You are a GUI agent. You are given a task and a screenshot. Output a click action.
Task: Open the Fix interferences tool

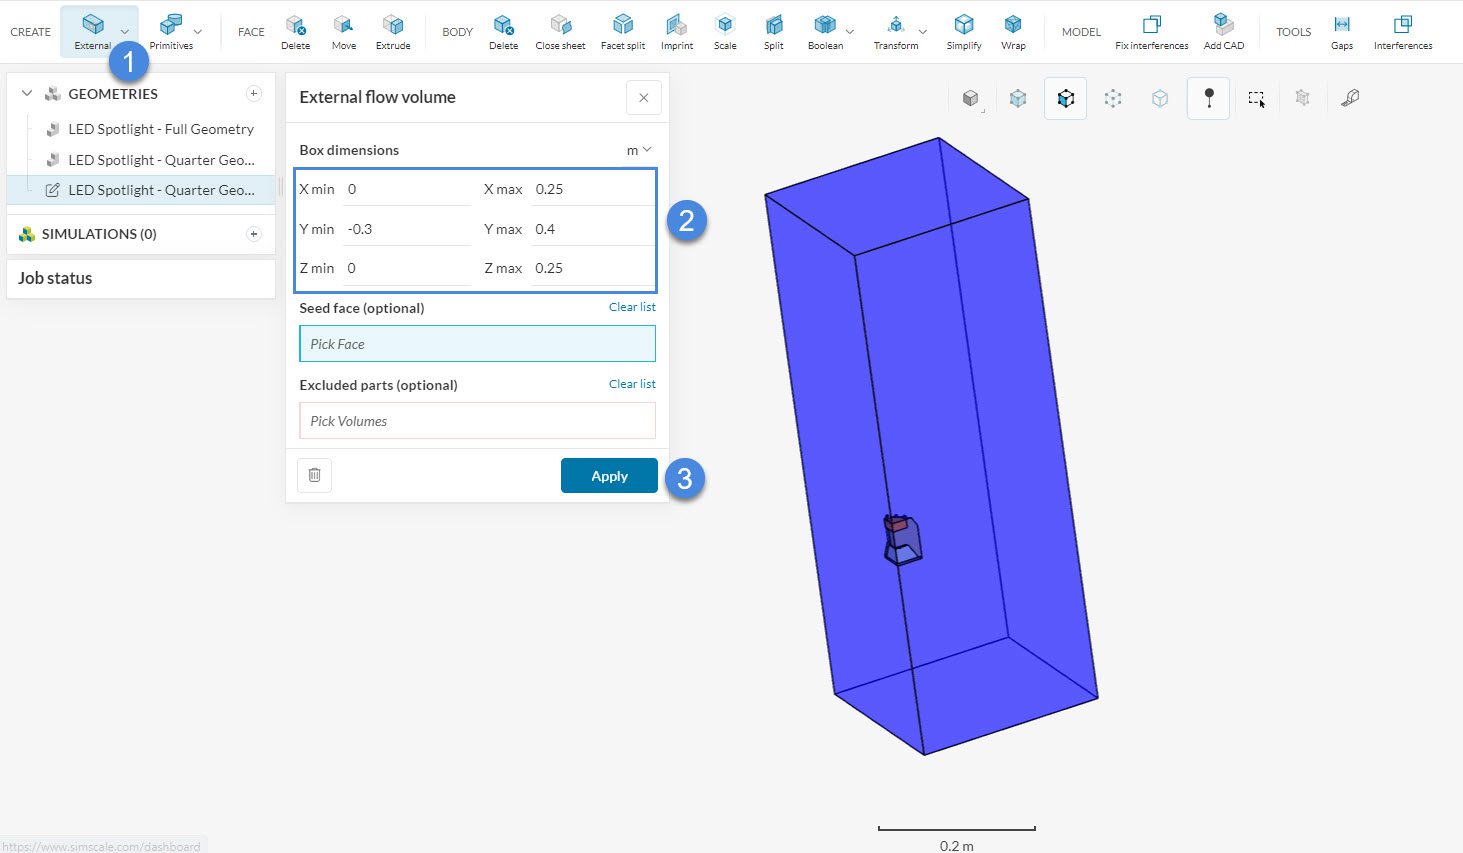[x=1151, y=31]
